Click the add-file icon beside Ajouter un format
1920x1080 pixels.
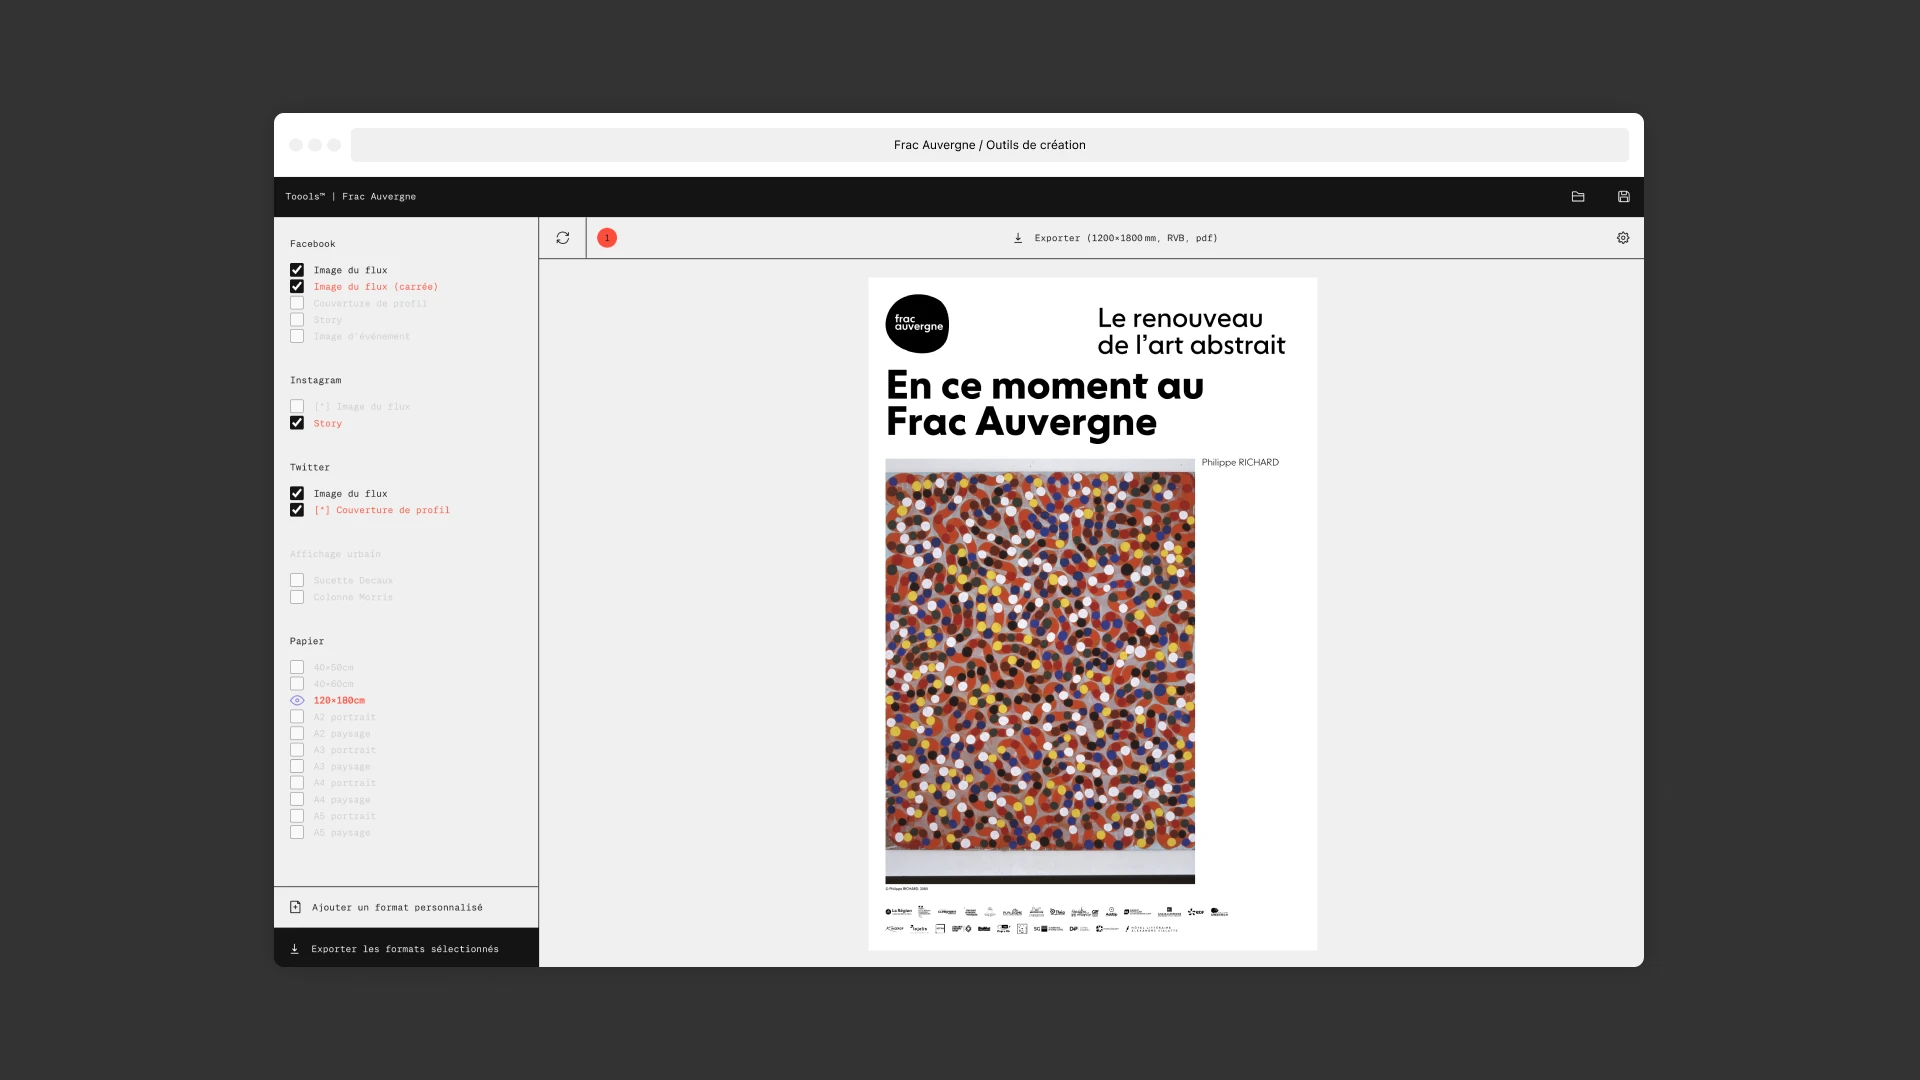click(295, 907)
